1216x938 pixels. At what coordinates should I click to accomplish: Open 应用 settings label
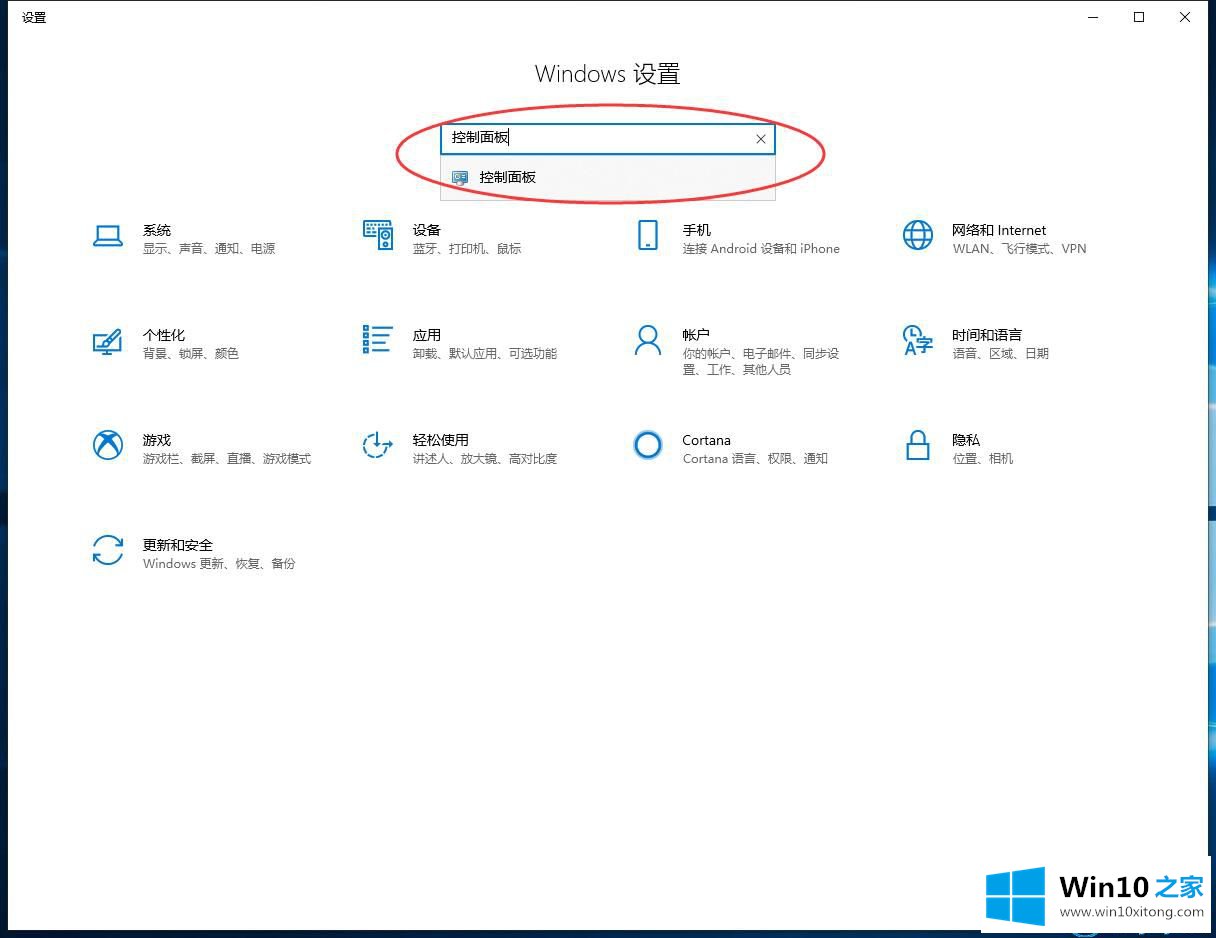tap(427, 335)
